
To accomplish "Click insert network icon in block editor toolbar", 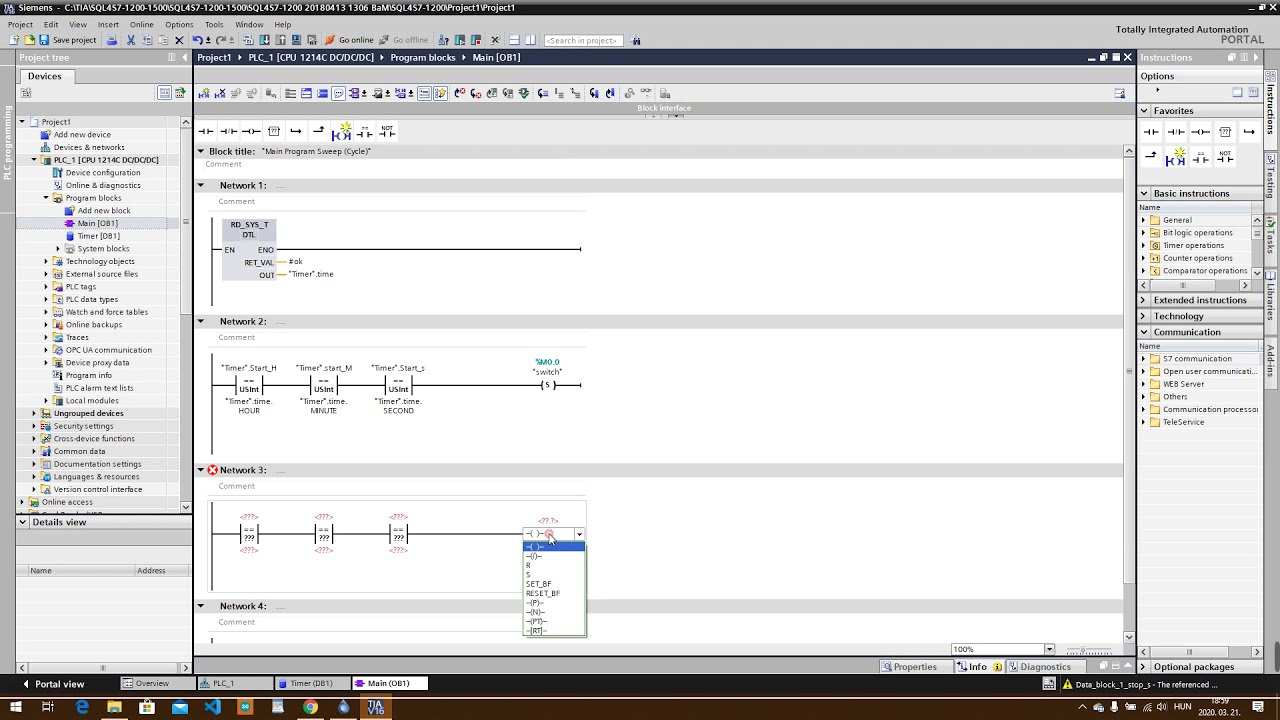I will pos(204,93).
